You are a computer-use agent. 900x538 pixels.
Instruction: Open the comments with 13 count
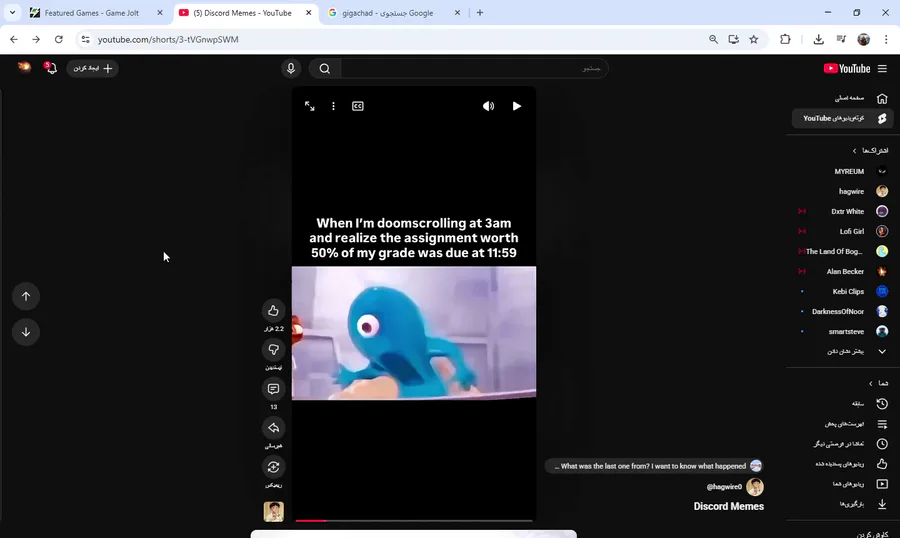[273, 389]
